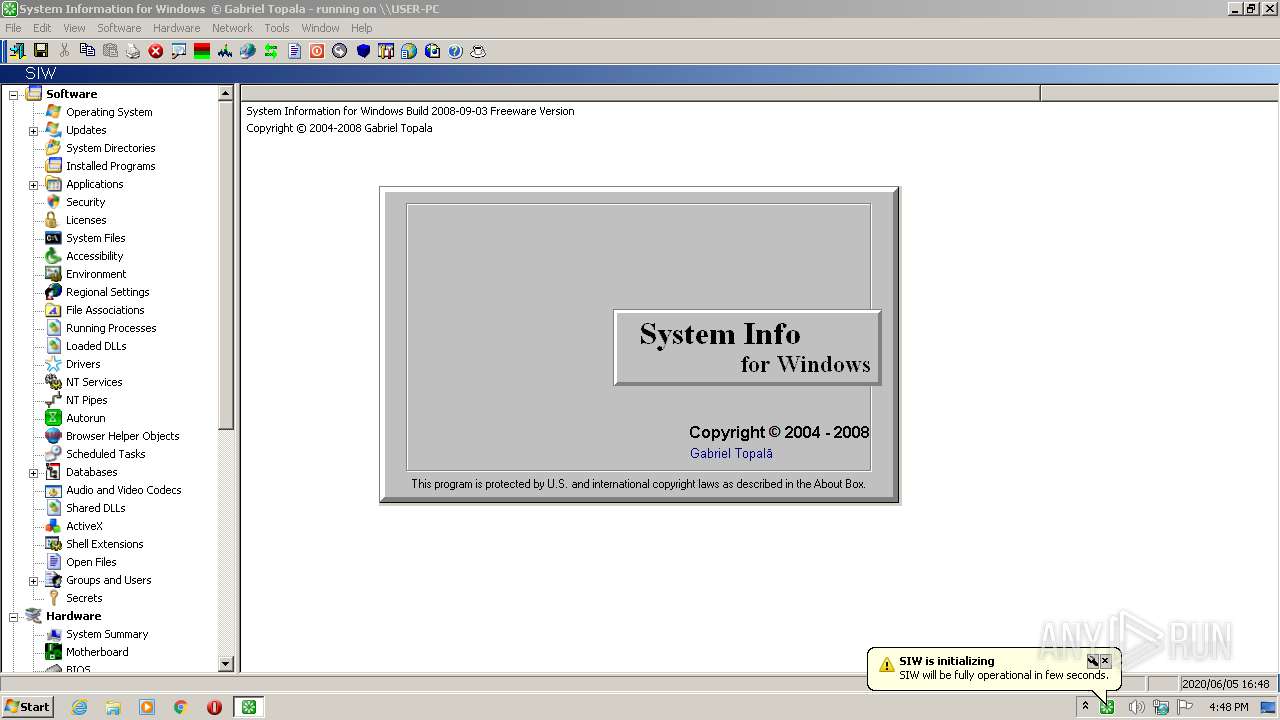Expand the Applications tree node
The image size is (1280, 720).
(33, 184)
